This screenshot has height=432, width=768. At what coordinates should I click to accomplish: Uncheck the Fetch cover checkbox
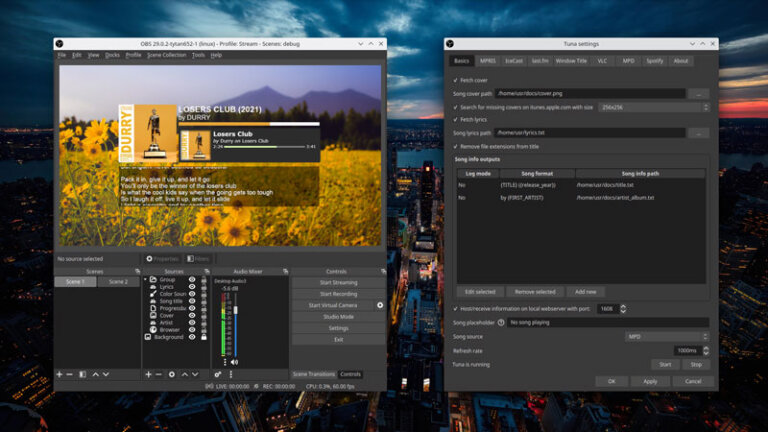coord(456,80)
